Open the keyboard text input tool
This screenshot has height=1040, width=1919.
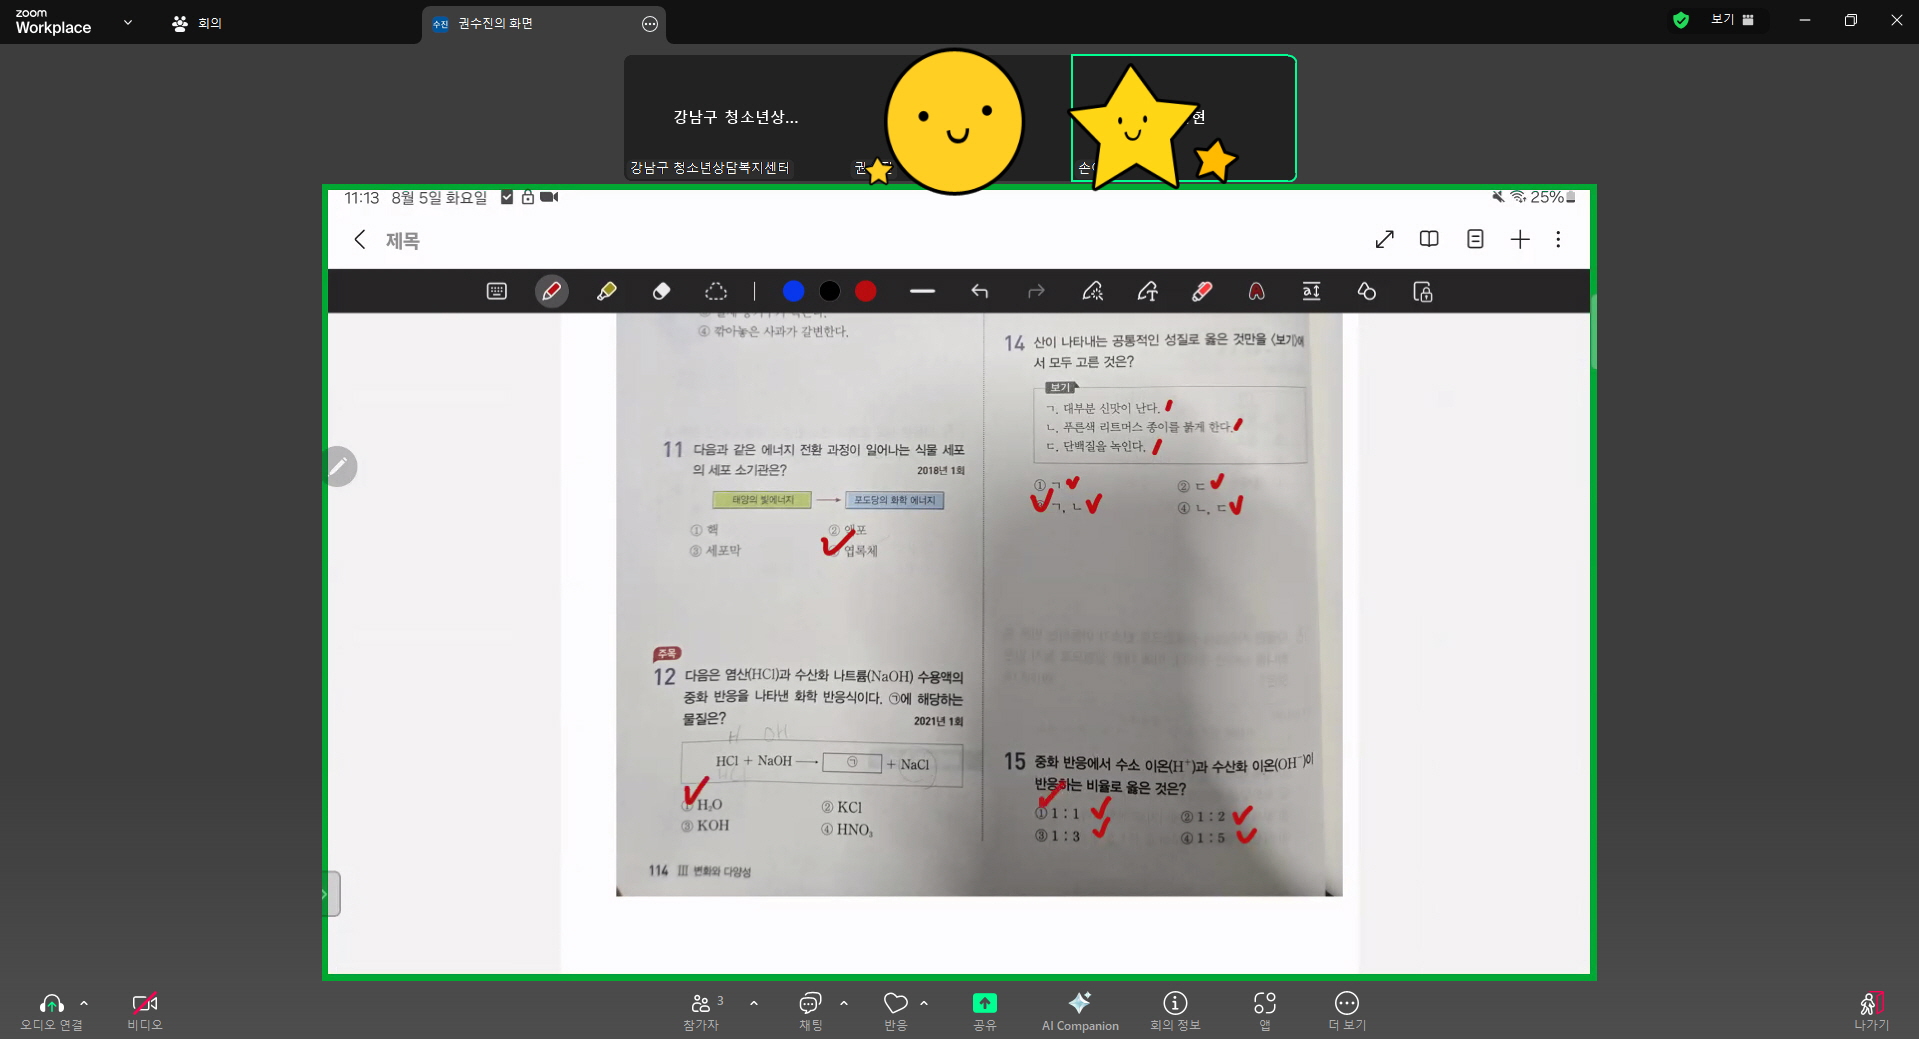[x=497, y=292]
